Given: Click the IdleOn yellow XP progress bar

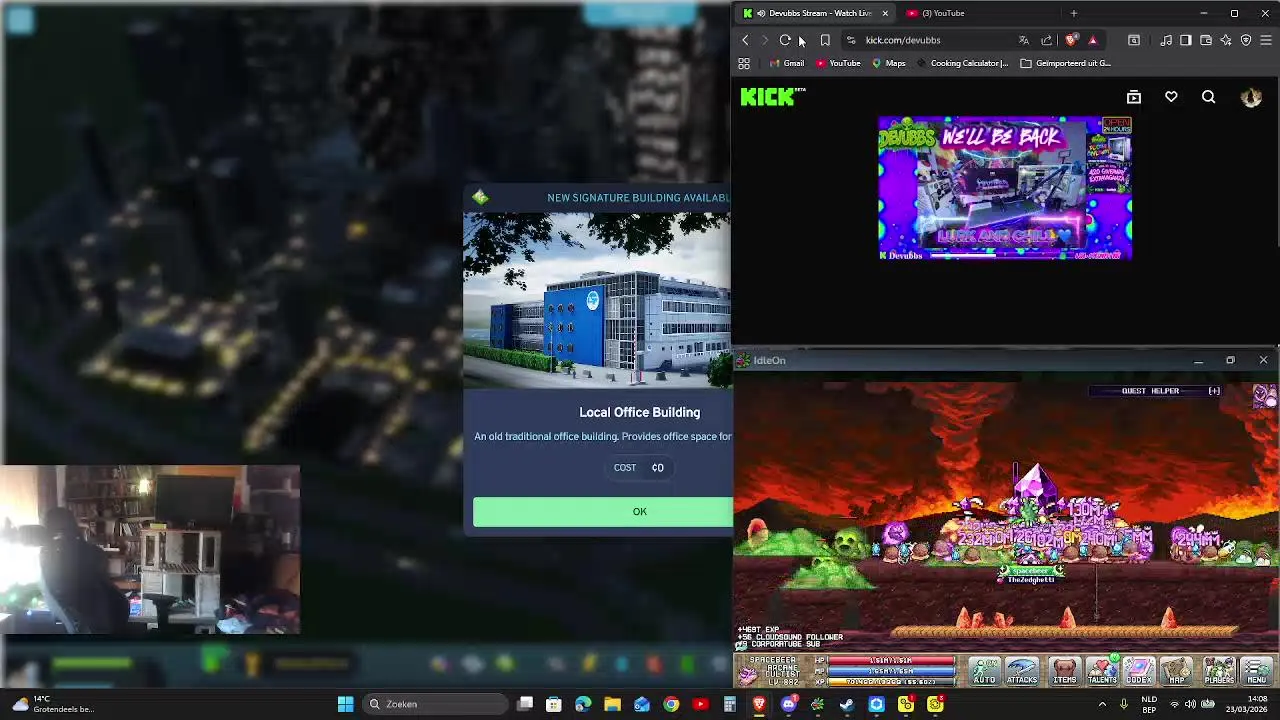Looking at the screenshot, I should [x=891, y=682].
